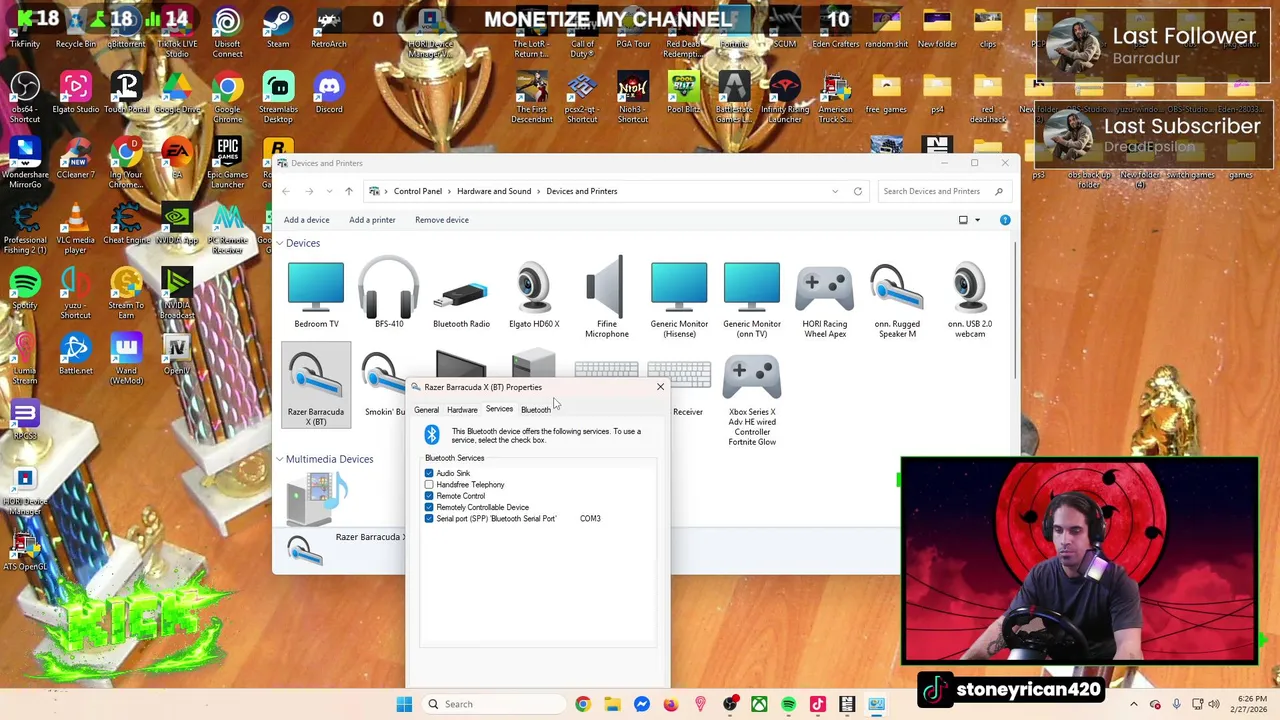Select the Fifine Microphone device
Image resolution: width=1280 pixels, height=720 pixels.
[606, 298]
